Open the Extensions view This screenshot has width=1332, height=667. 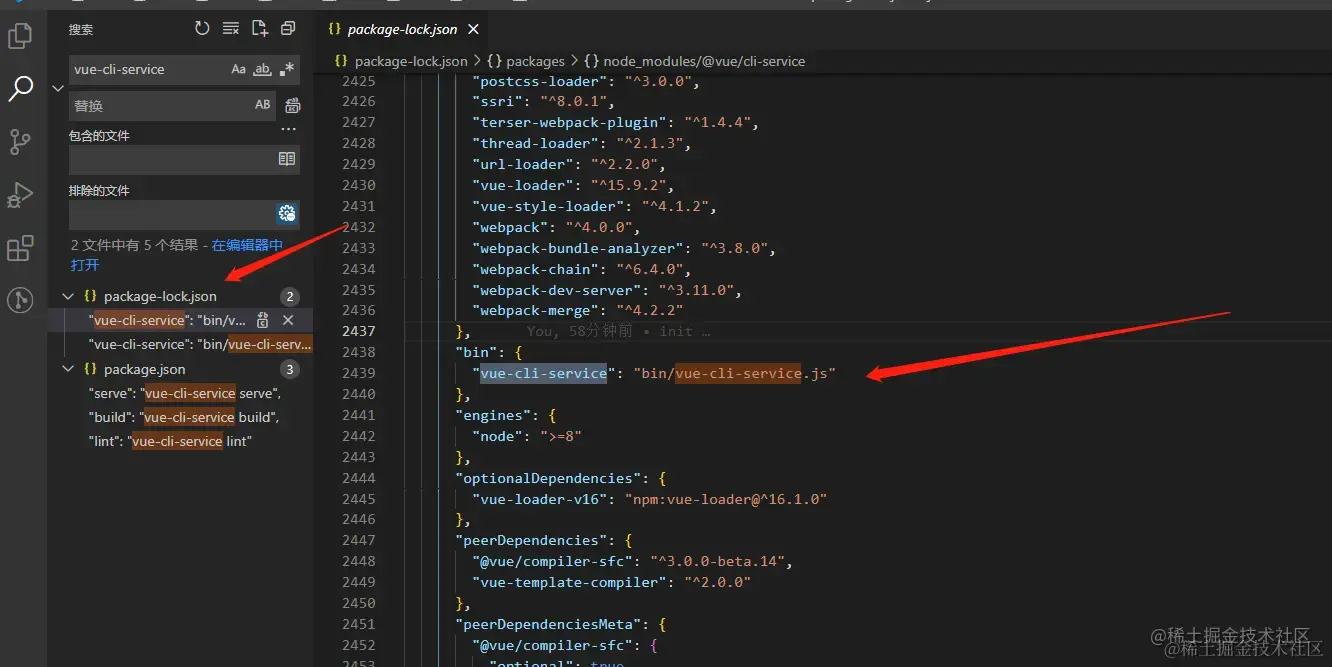[20, 248]
